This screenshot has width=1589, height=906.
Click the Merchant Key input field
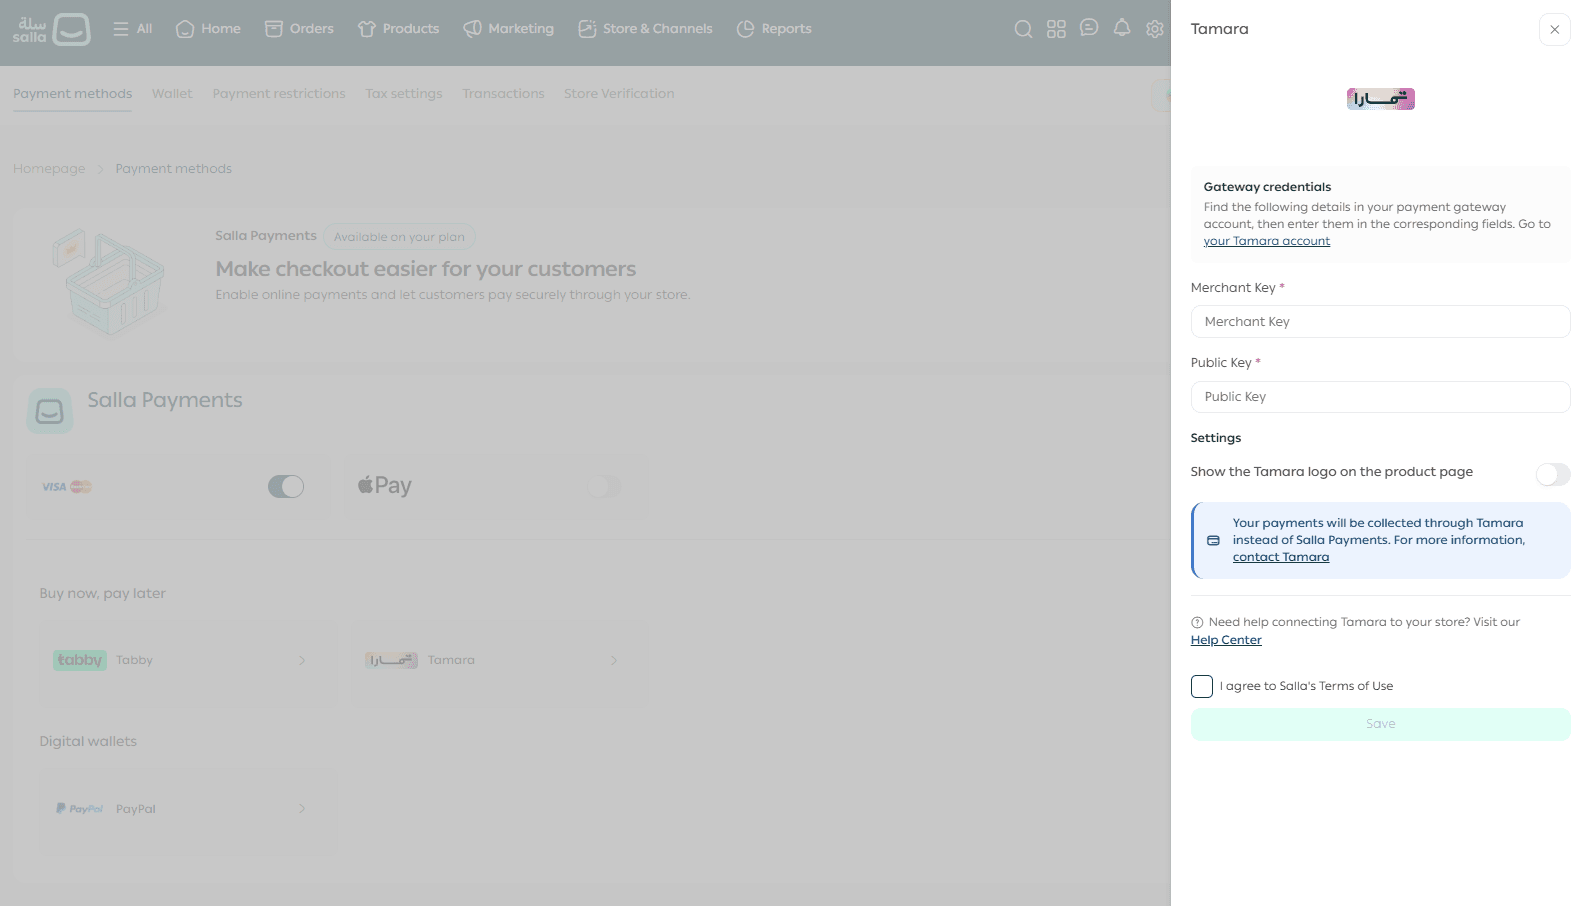coord(1380,322)
